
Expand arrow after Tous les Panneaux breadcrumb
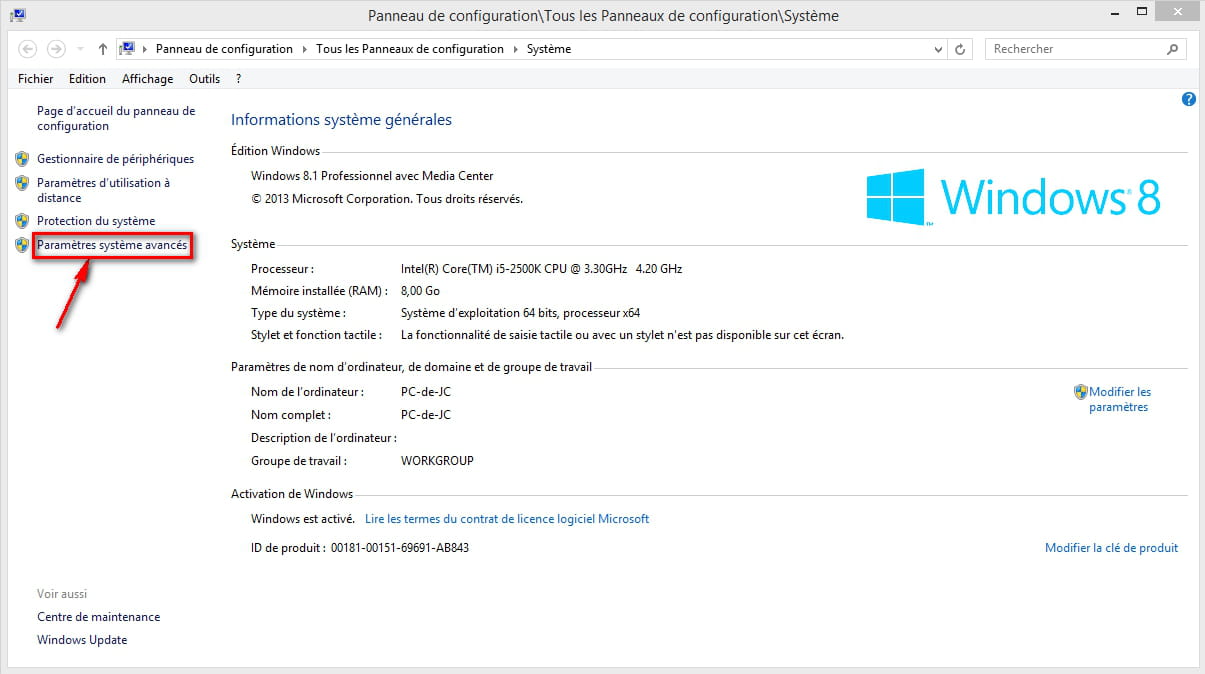pyautogui.click(x=515, y=49)
